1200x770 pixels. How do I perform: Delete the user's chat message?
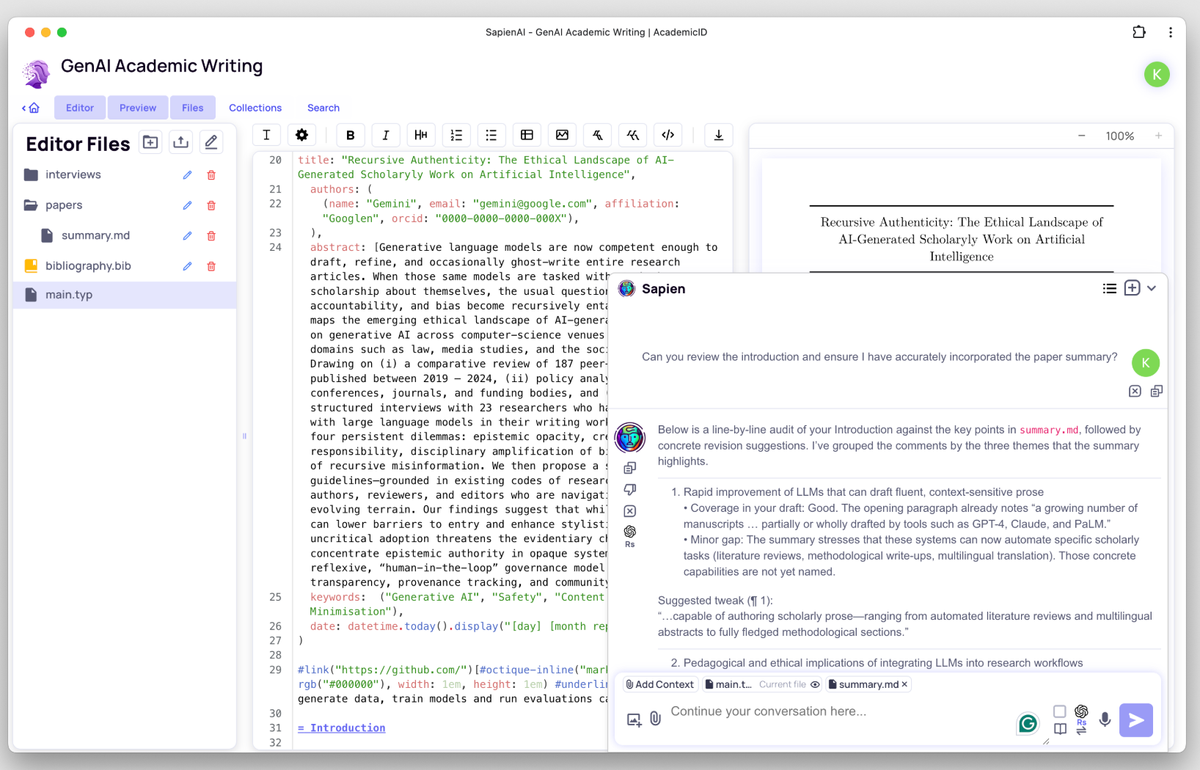coord(1135,391)
